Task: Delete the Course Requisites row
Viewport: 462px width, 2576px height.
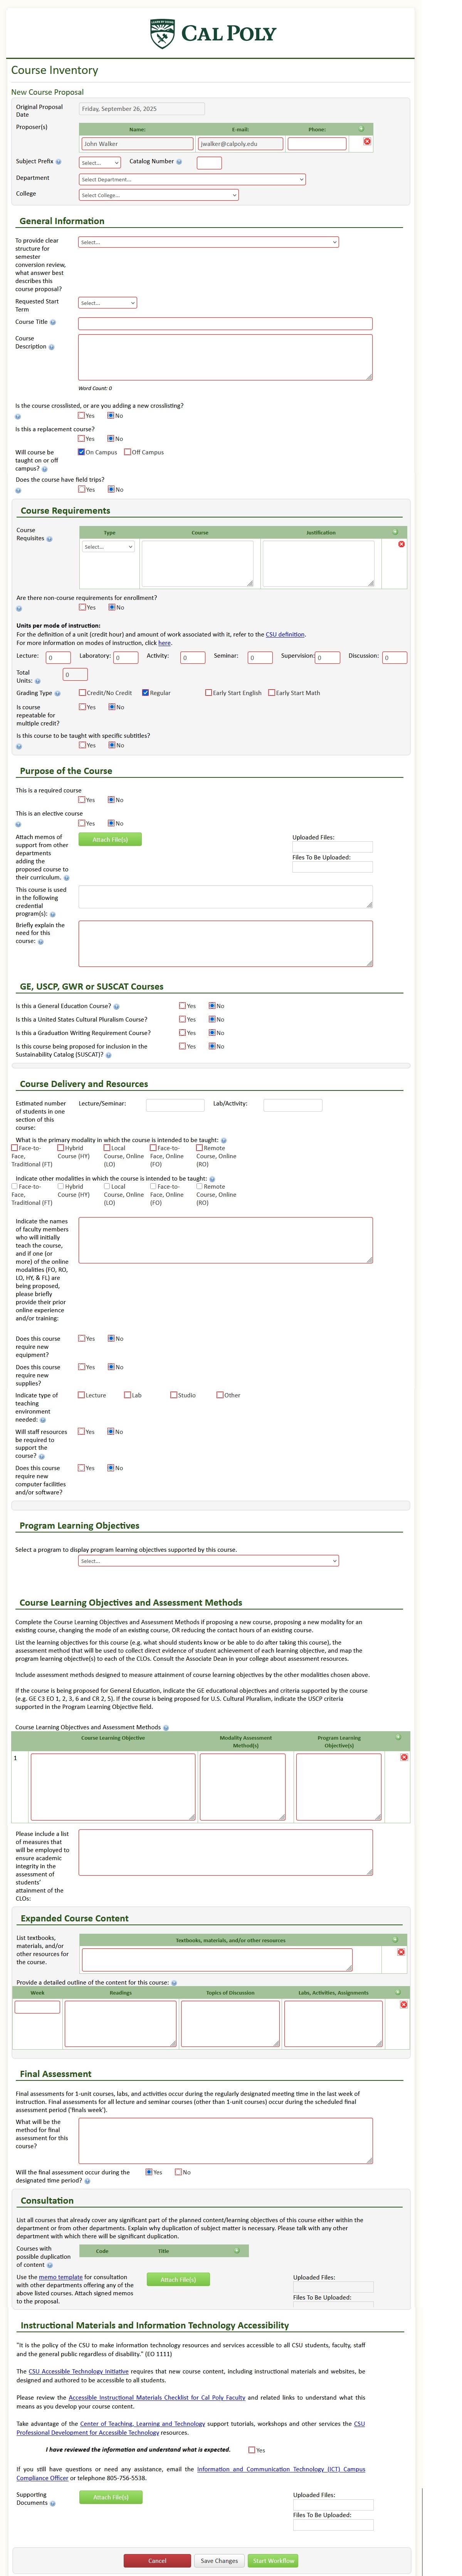Action: click(402, 544)
